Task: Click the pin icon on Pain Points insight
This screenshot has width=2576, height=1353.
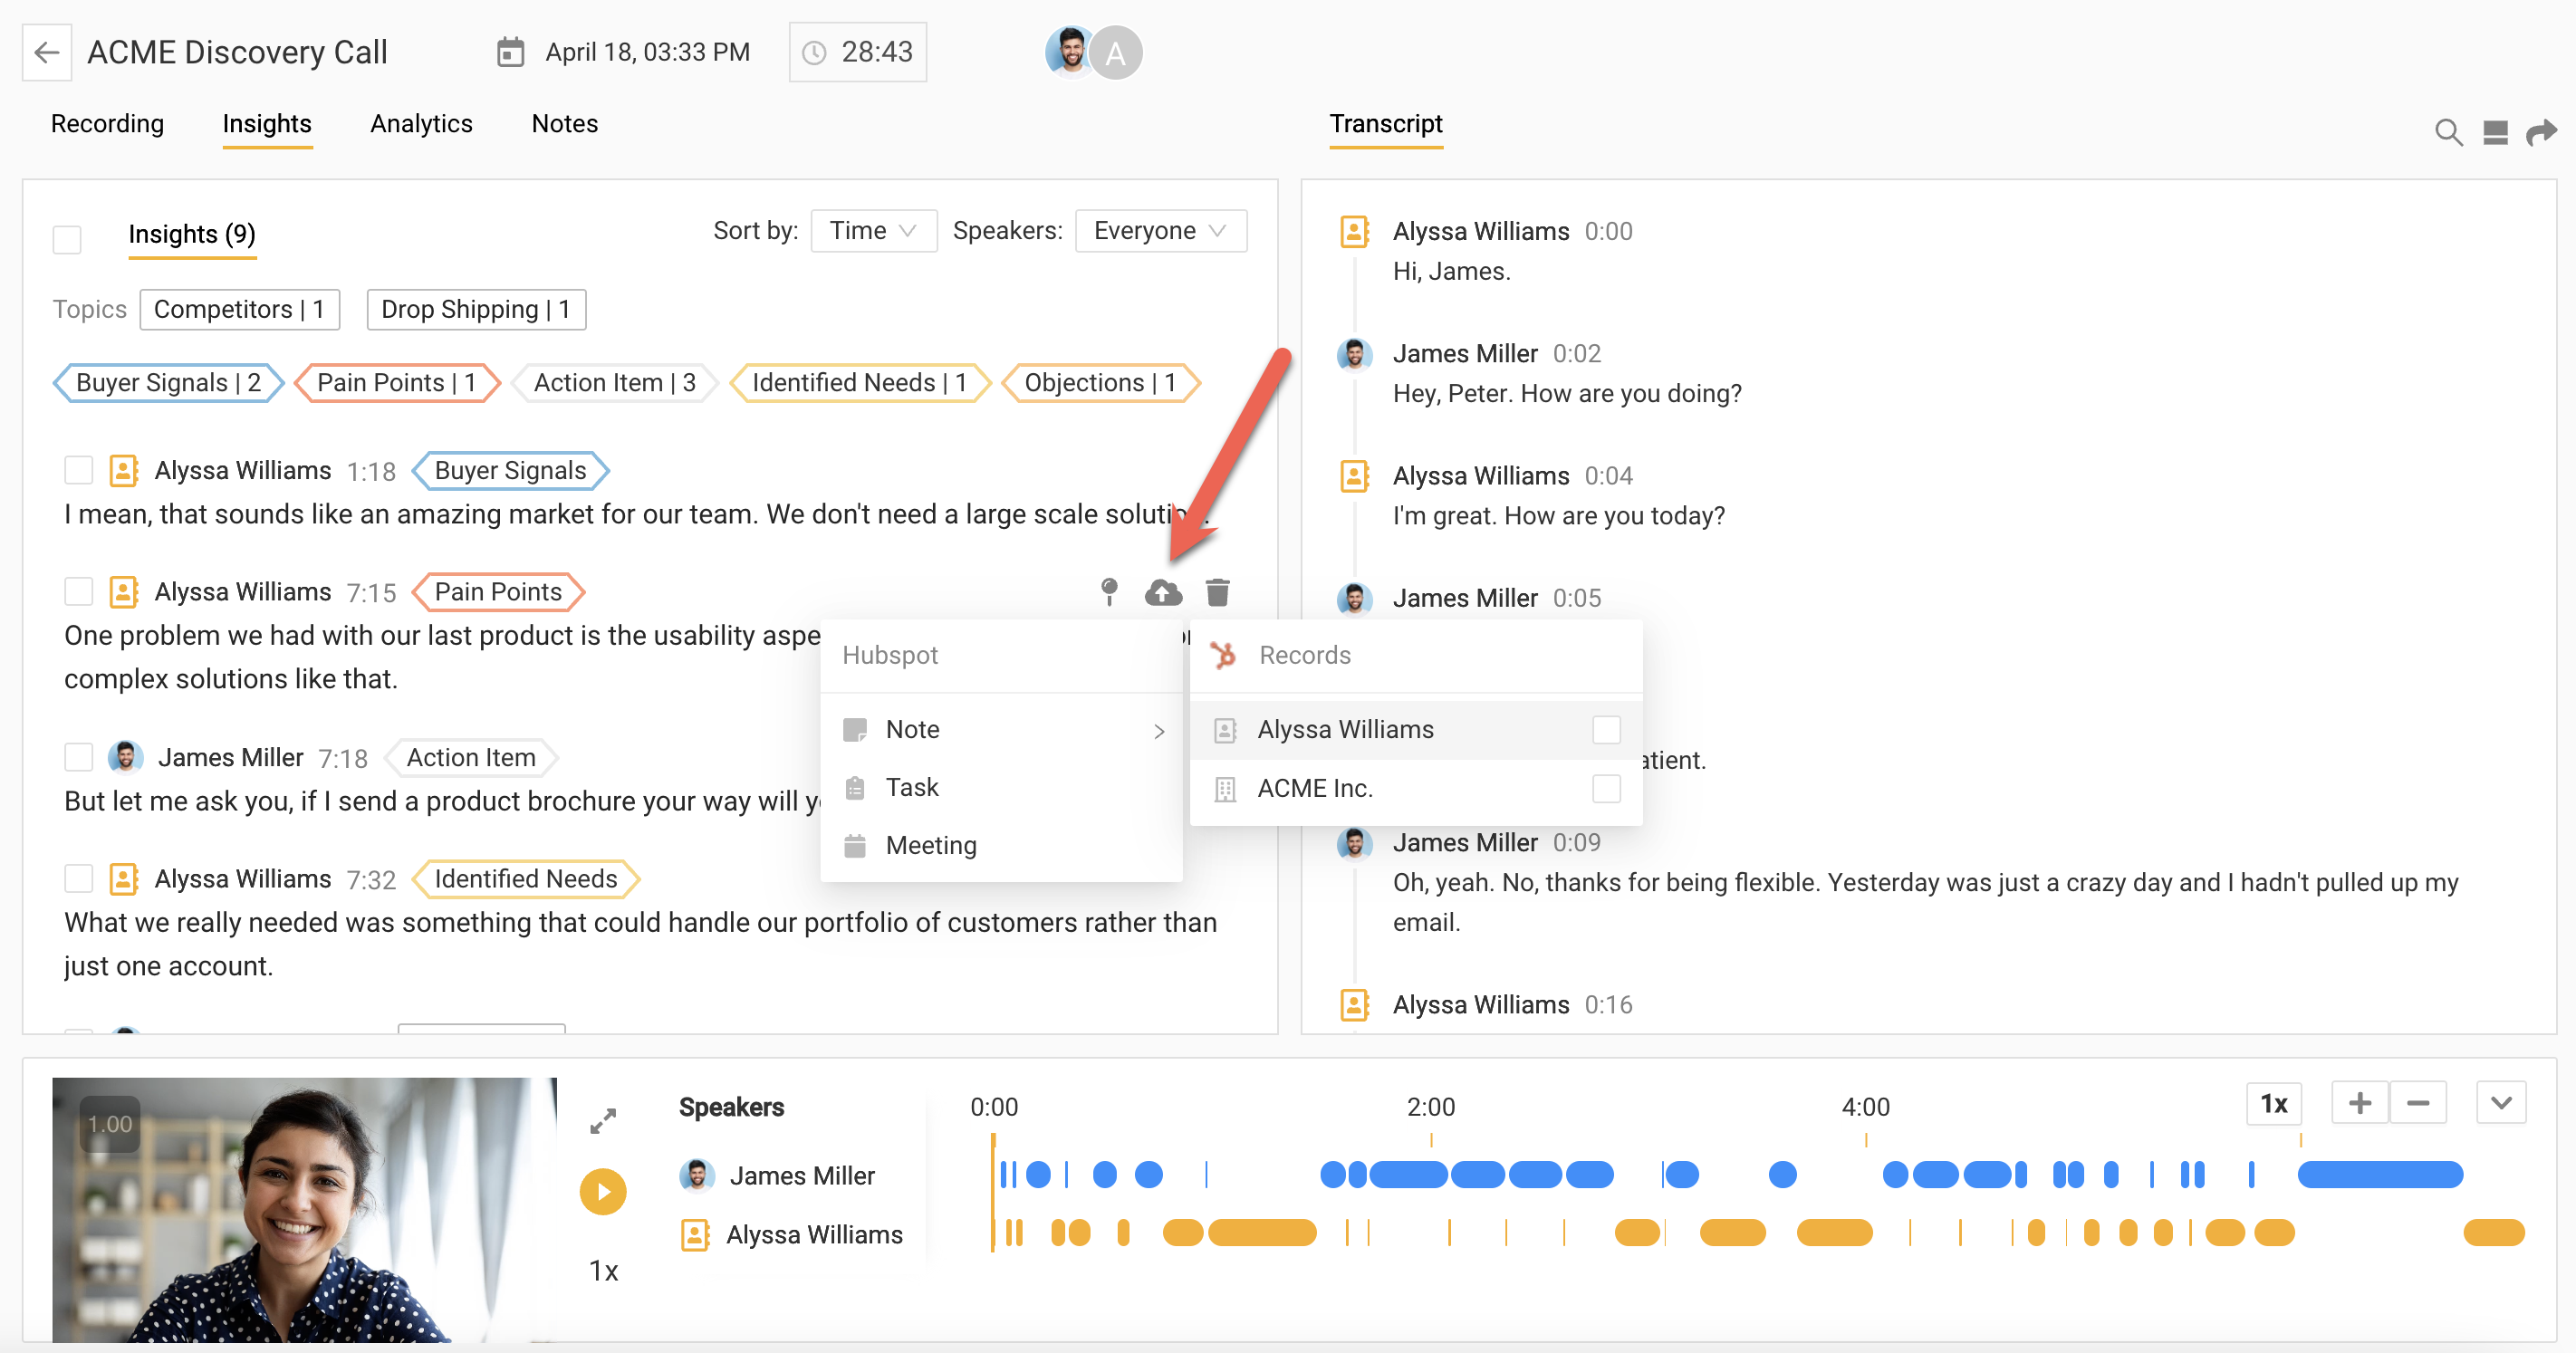Action: [x=1109, y=592]
